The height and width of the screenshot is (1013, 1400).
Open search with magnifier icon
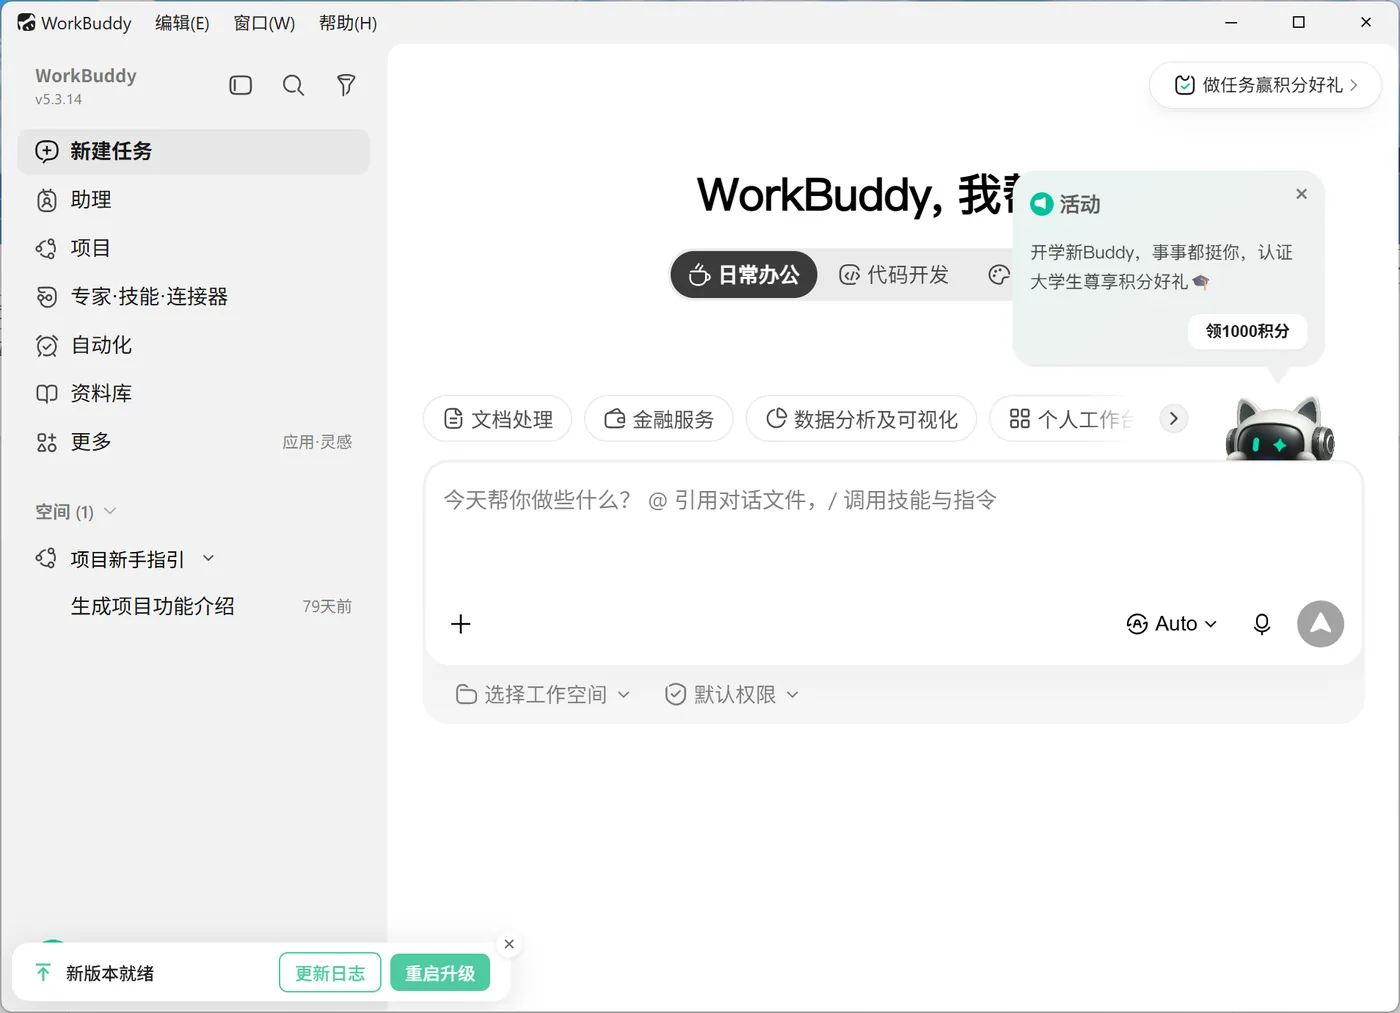tap(293, 85)
